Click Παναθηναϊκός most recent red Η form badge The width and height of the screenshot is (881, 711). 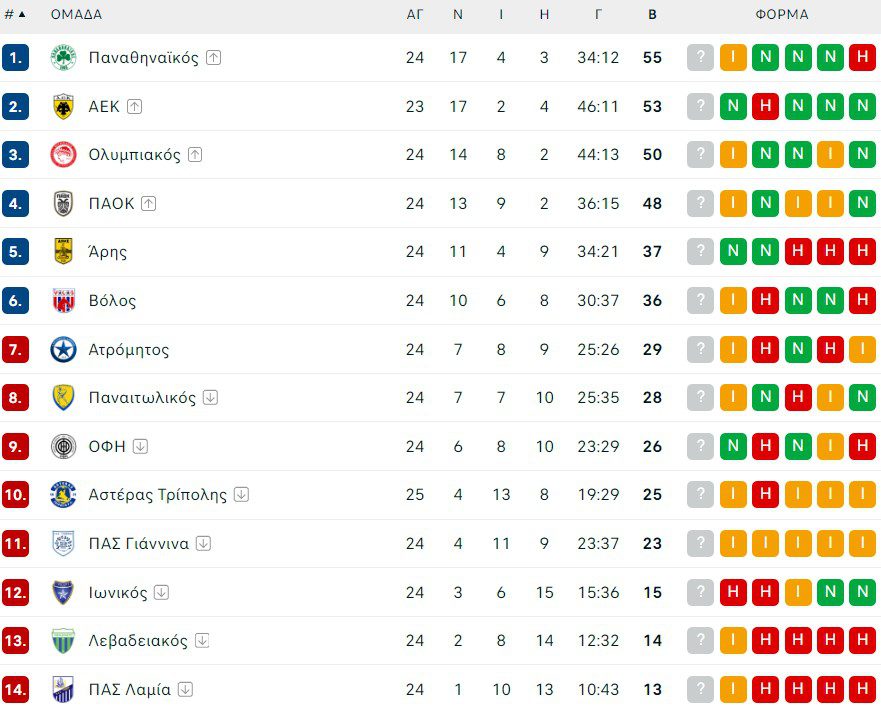(x=861, y=58)
